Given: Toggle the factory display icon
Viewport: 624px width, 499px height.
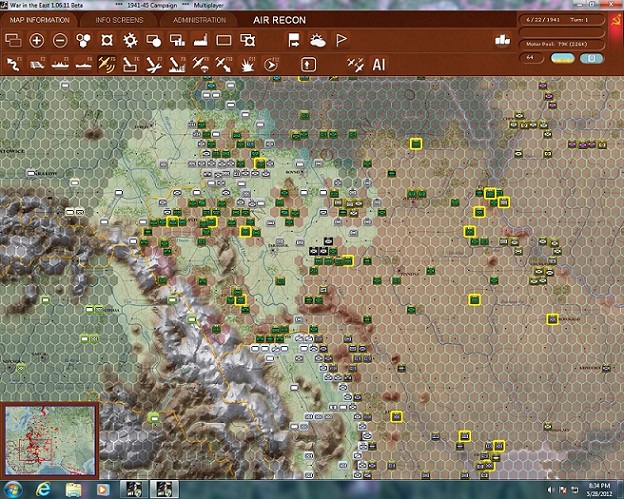Looking at the screenshot, I should 201,40.
